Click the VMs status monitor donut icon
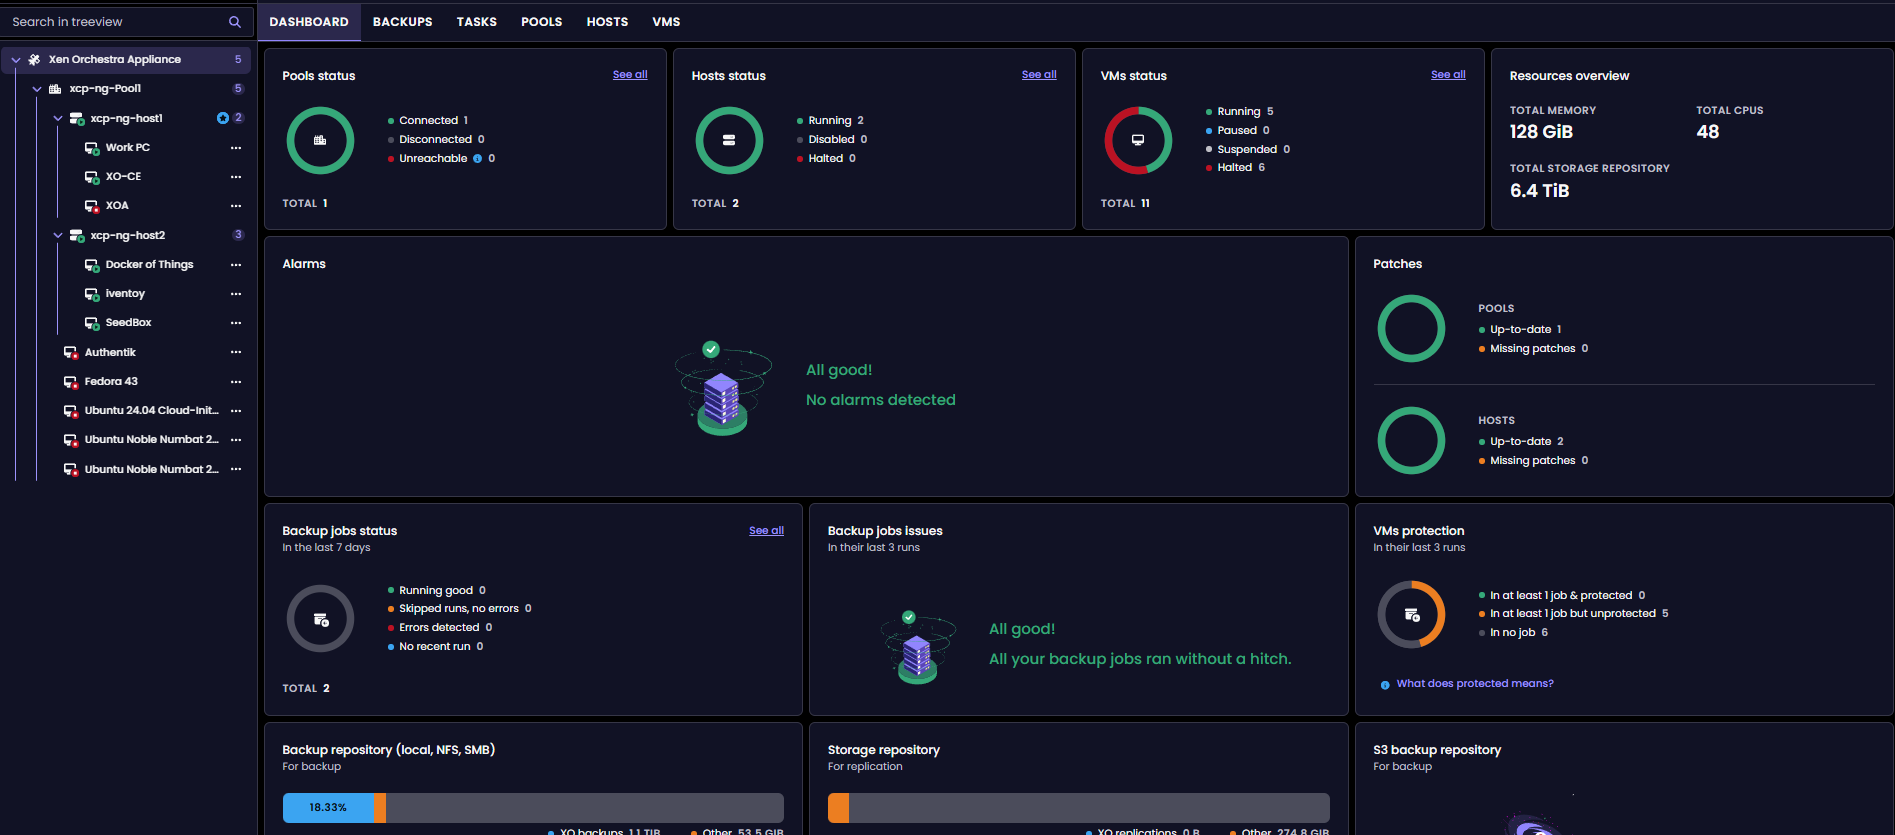The width and height of the screenshot is (1895, 835). click(x=1138, y=141)
